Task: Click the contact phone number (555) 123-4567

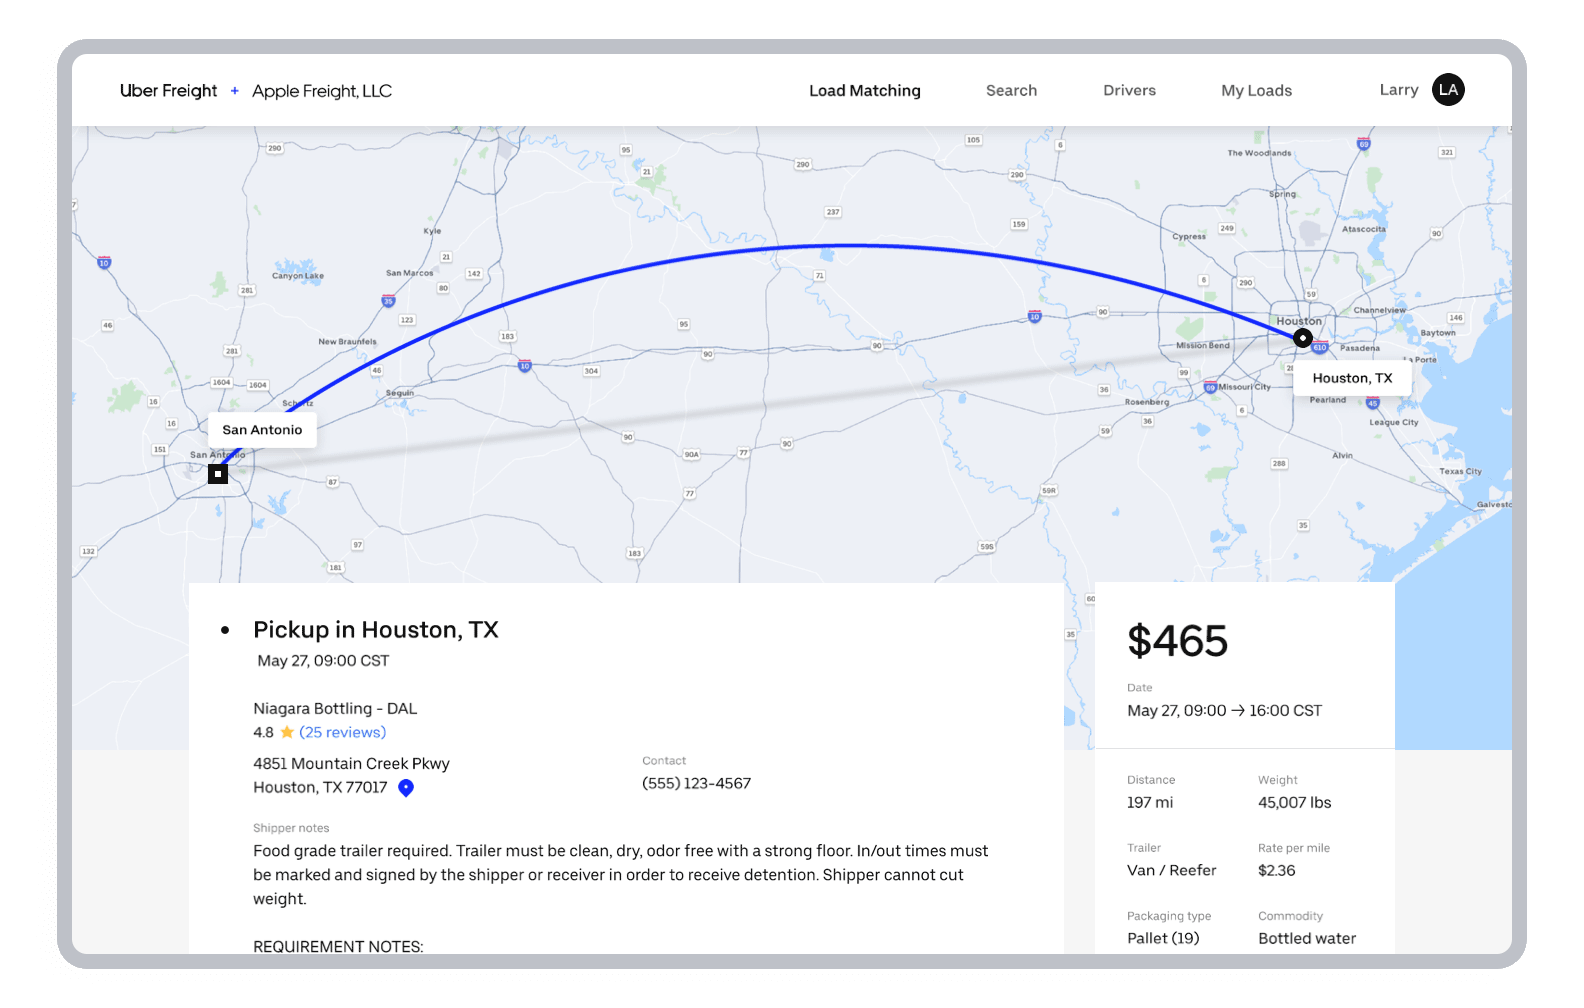Action: pos(696,784)
